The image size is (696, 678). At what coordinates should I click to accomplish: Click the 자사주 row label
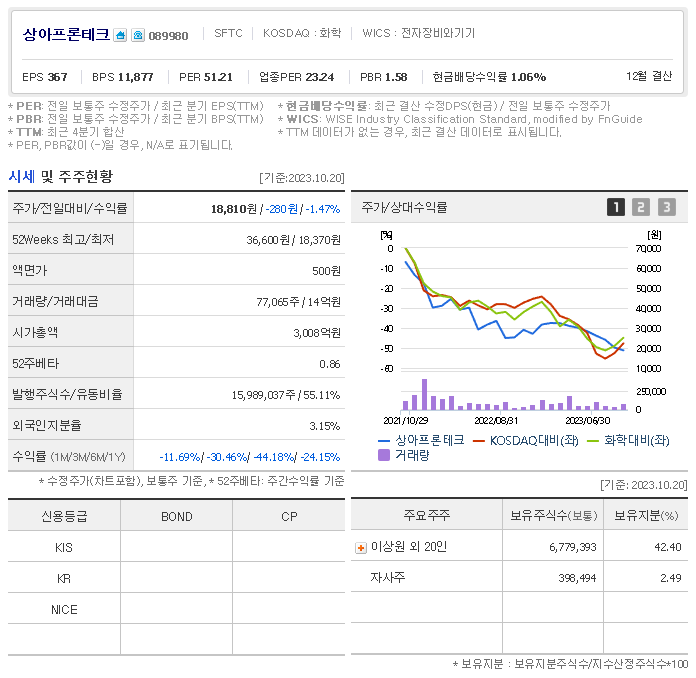(388, 577)
